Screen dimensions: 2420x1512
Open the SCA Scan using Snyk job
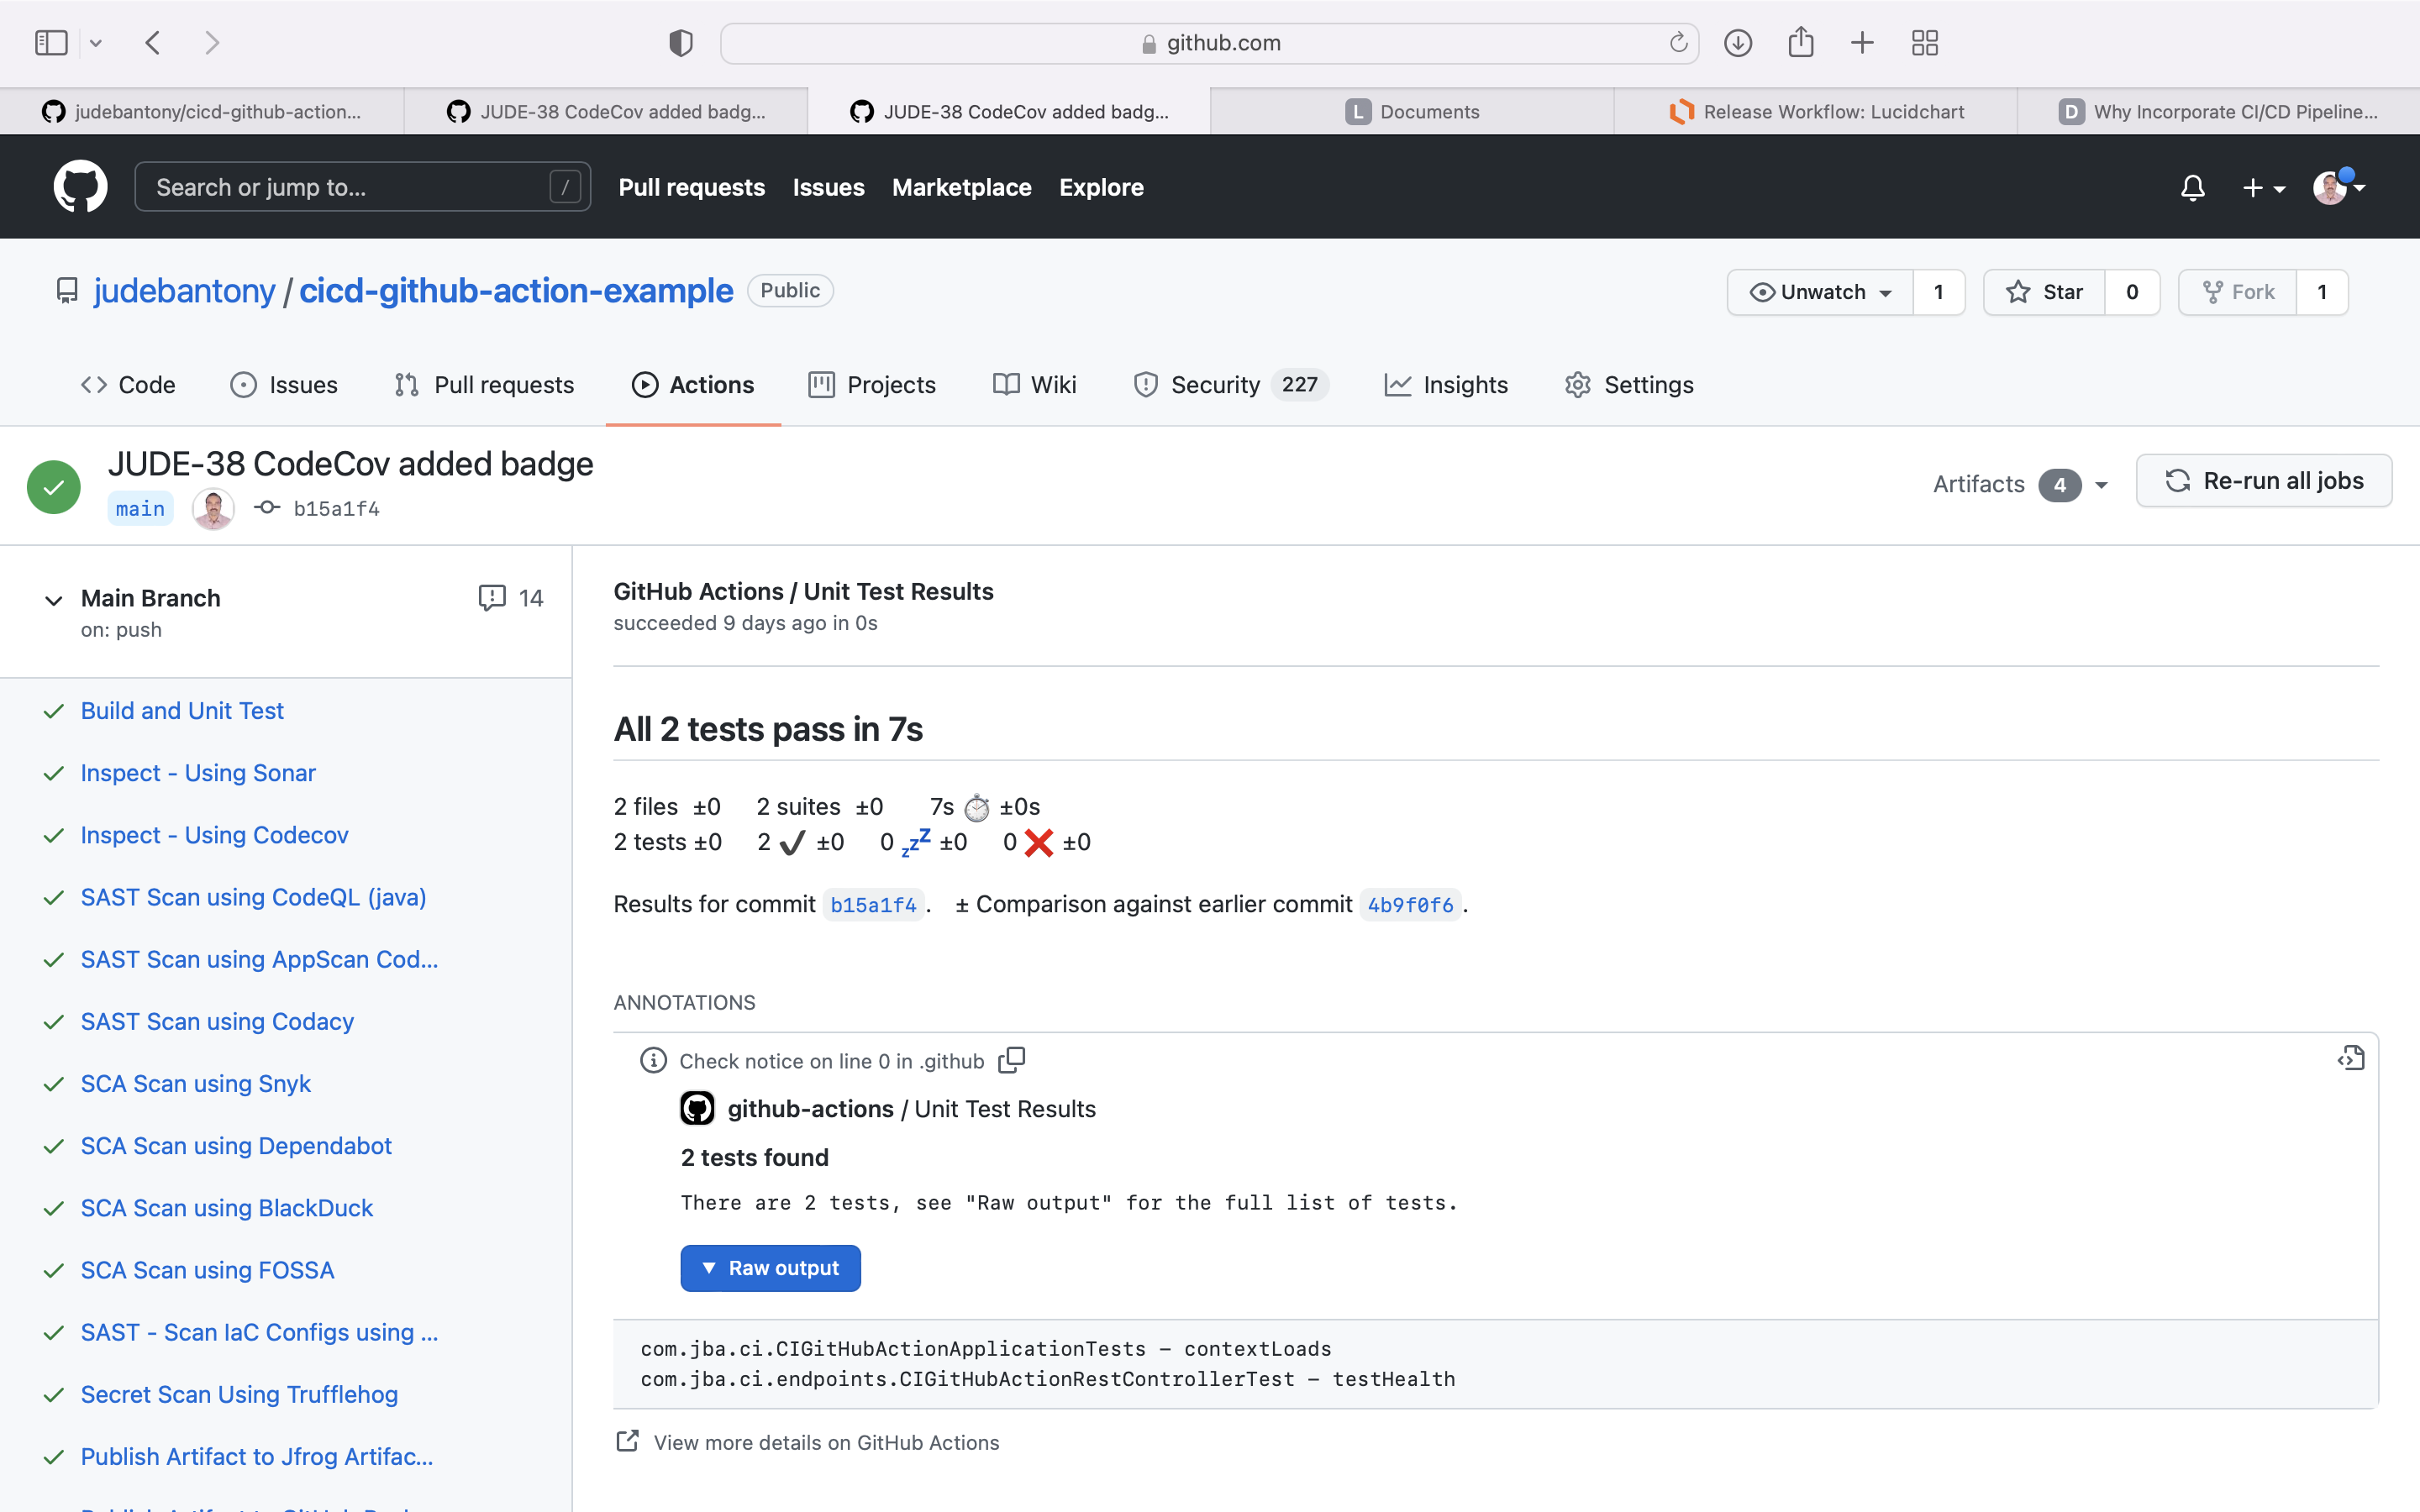point(196,1084)
